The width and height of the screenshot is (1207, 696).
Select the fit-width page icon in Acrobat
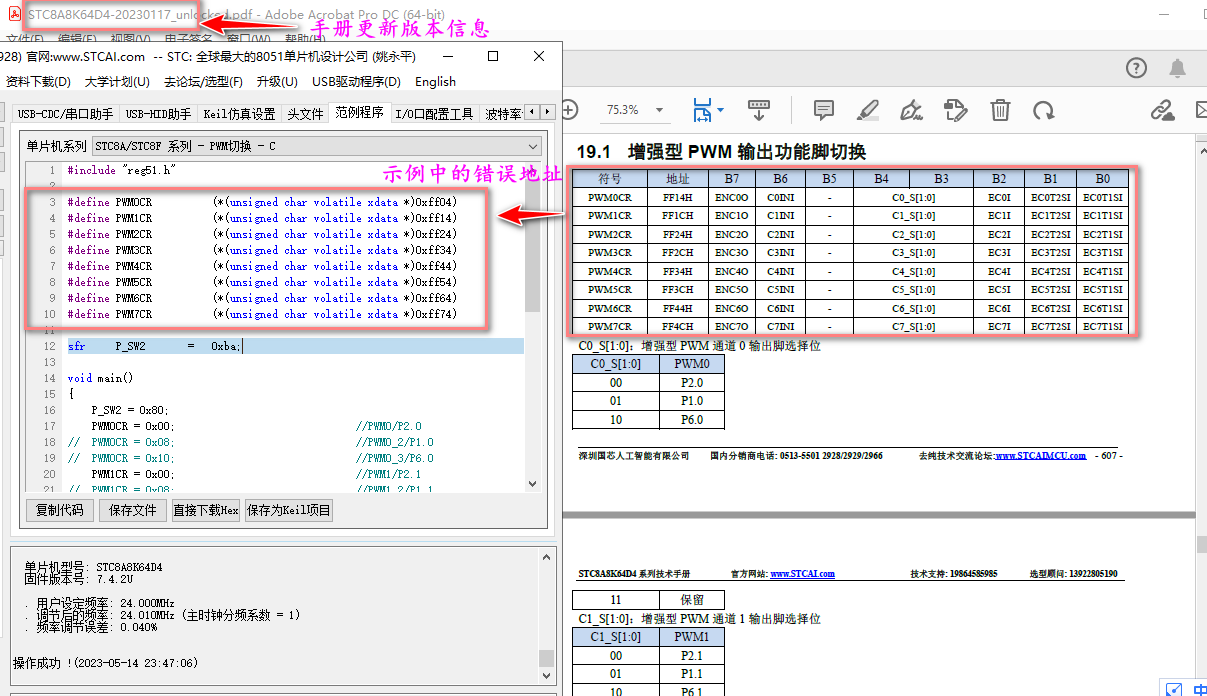(x=701, y=110)
